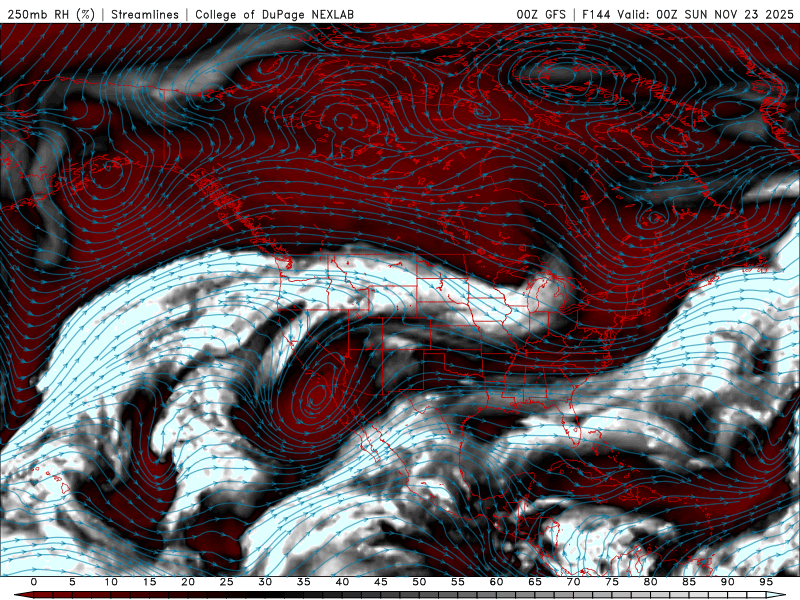Click "College of DuPage NEXLAB" header text

pyautogui.click(x=274, y=14)
